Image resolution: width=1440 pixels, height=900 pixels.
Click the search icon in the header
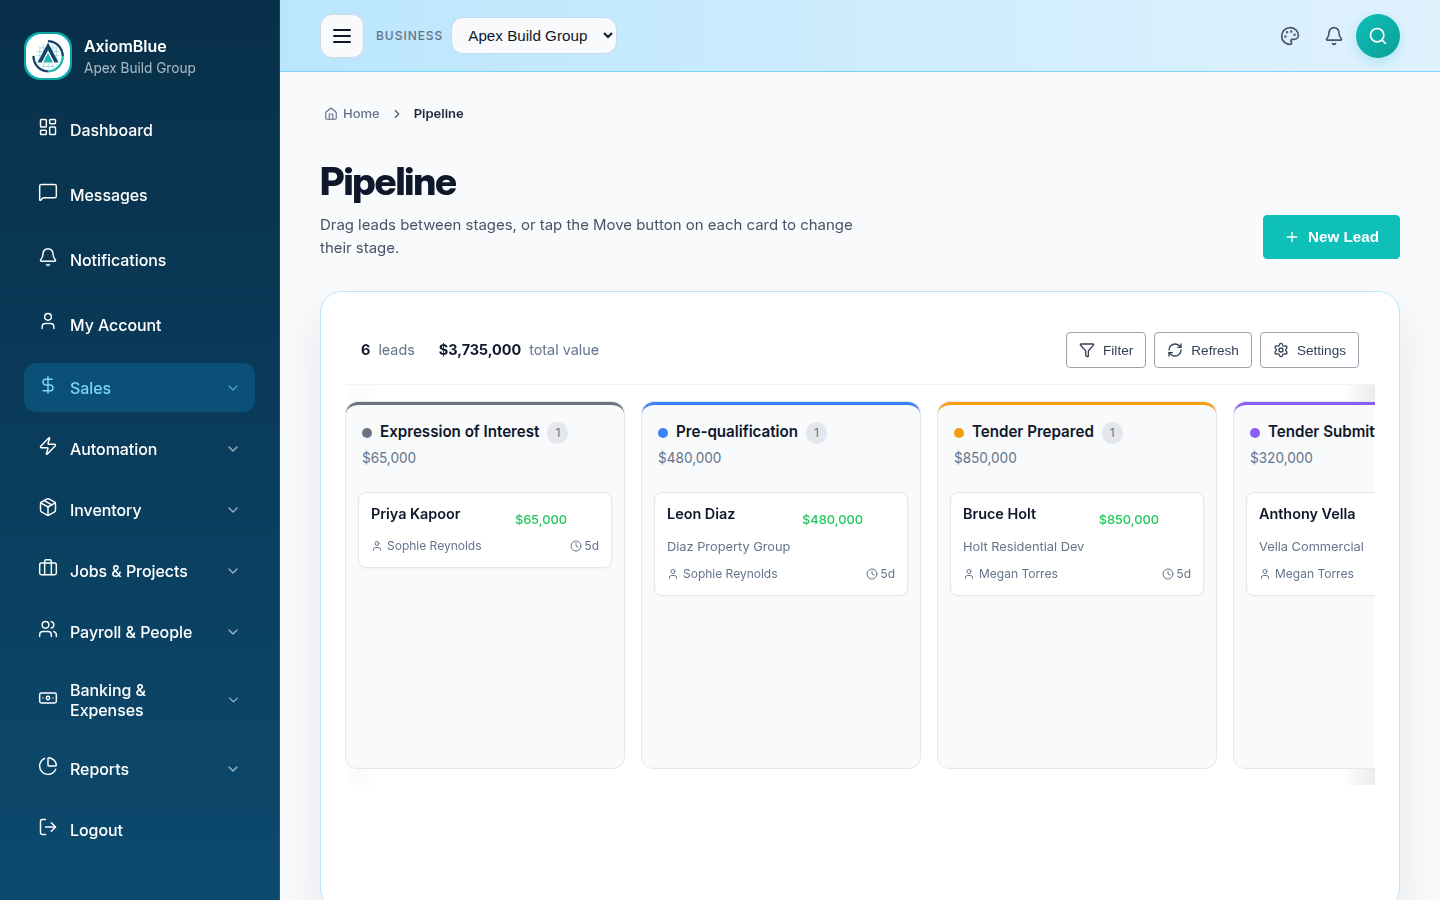1378,35
